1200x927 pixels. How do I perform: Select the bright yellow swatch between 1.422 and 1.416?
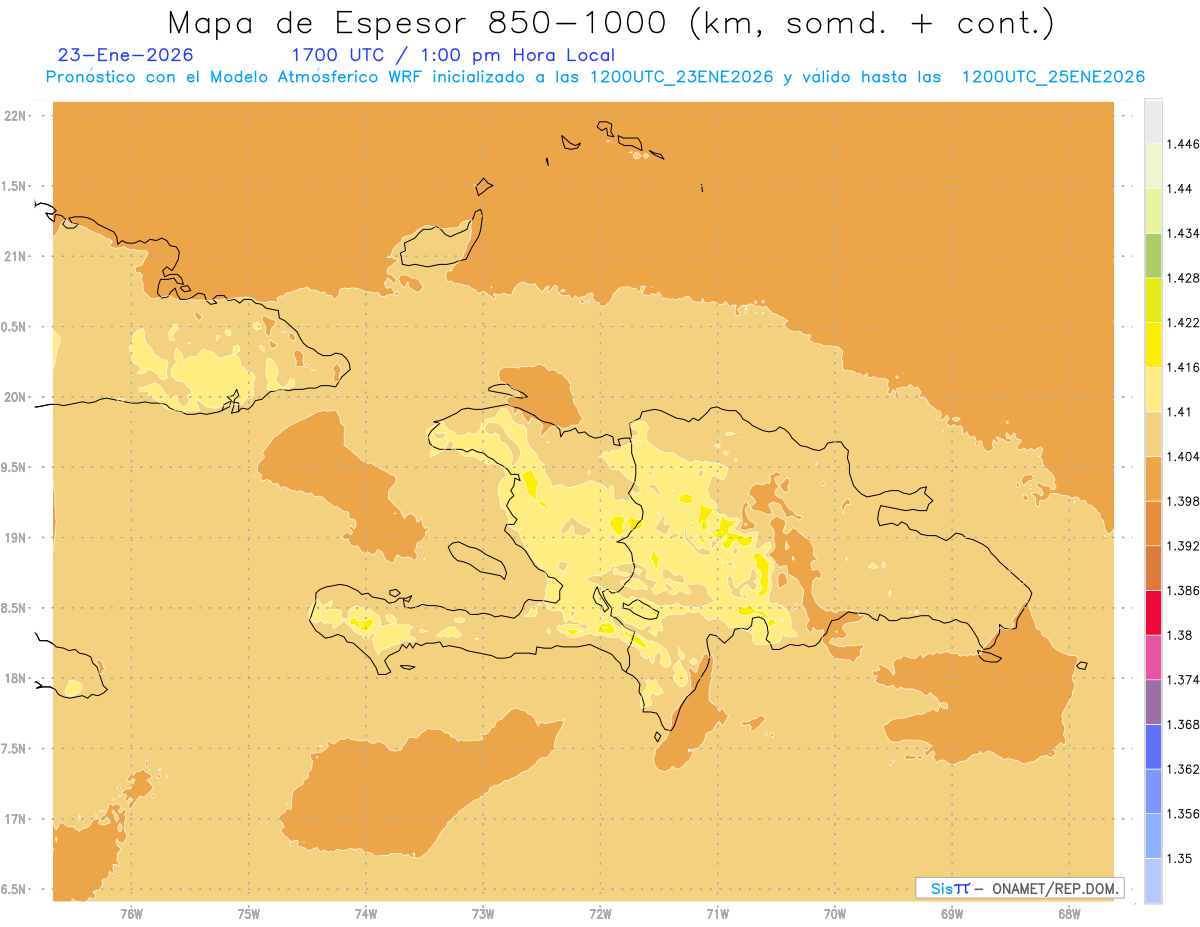pos(1153,344)
